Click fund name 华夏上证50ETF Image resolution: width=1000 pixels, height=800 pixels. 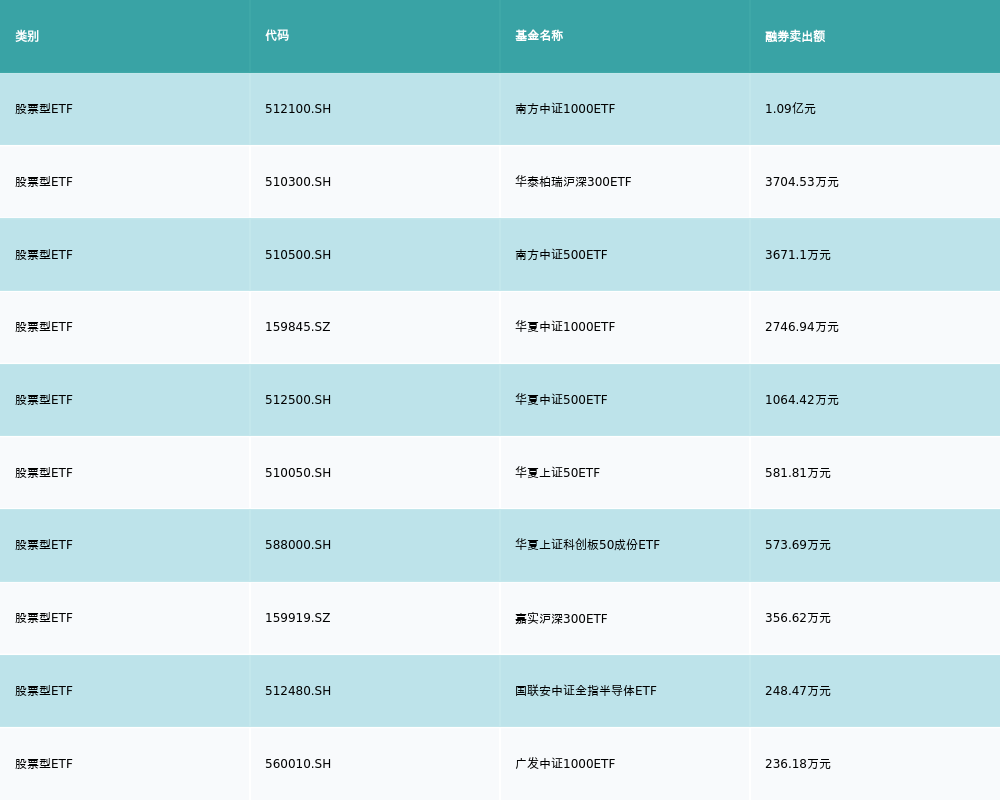coord(557,473)
